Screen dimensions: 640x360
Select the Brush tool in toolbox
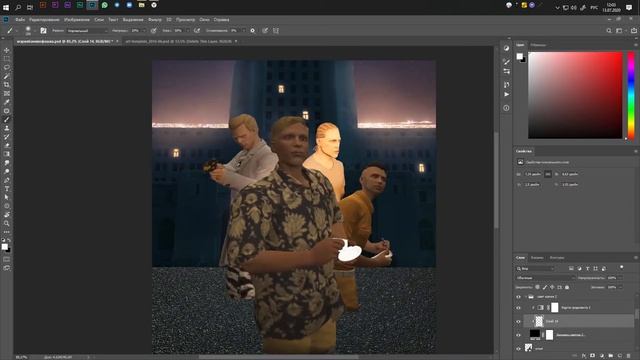[7, 120]
